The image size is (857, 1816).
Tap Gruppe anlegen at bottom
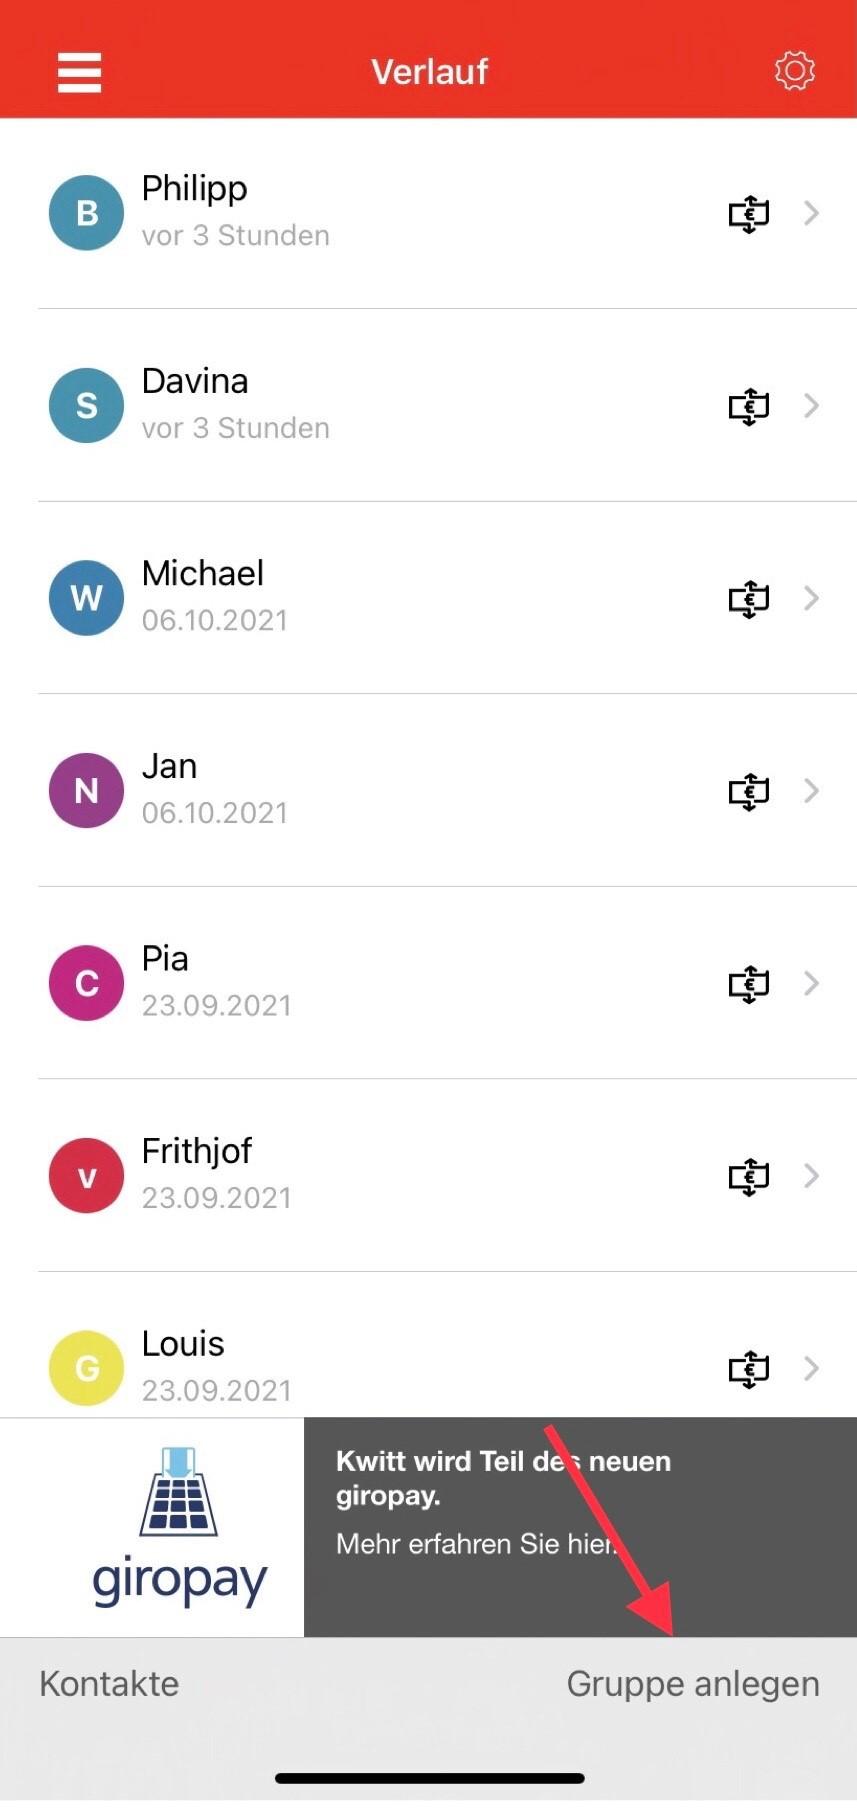tap(692, 1684)
